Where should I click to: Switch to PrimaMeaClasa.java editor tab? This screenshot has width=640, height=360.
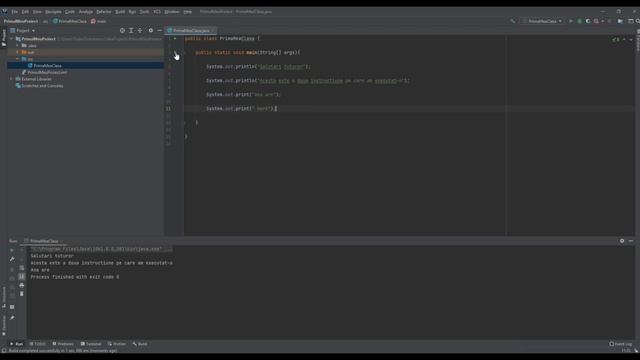click(x=191, y=31)
